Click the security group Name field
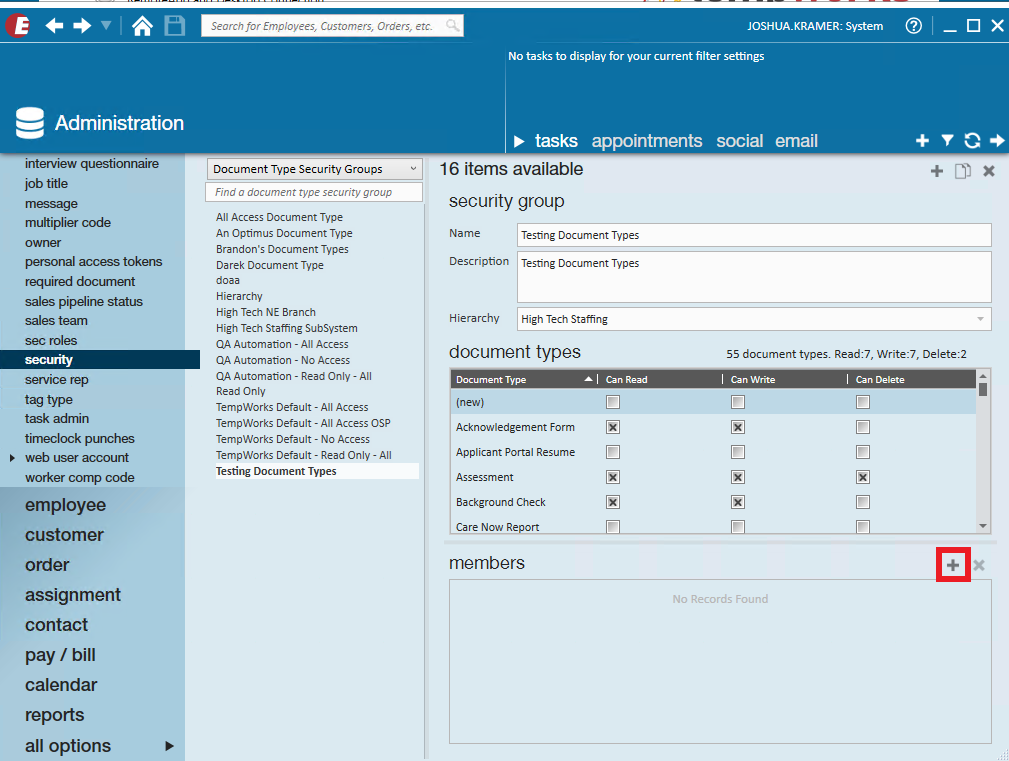 [754, 235]
